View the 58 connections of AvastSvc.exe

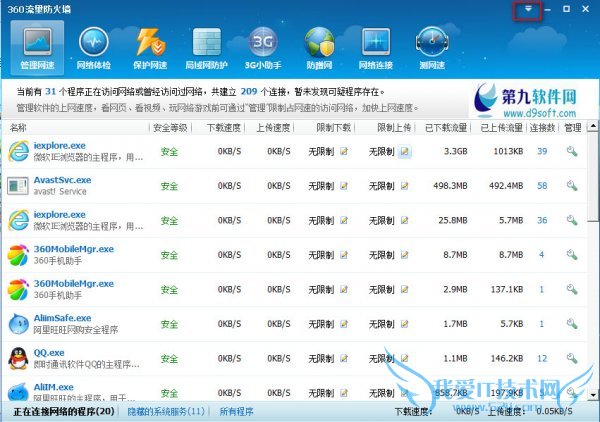tap(542, 186)
